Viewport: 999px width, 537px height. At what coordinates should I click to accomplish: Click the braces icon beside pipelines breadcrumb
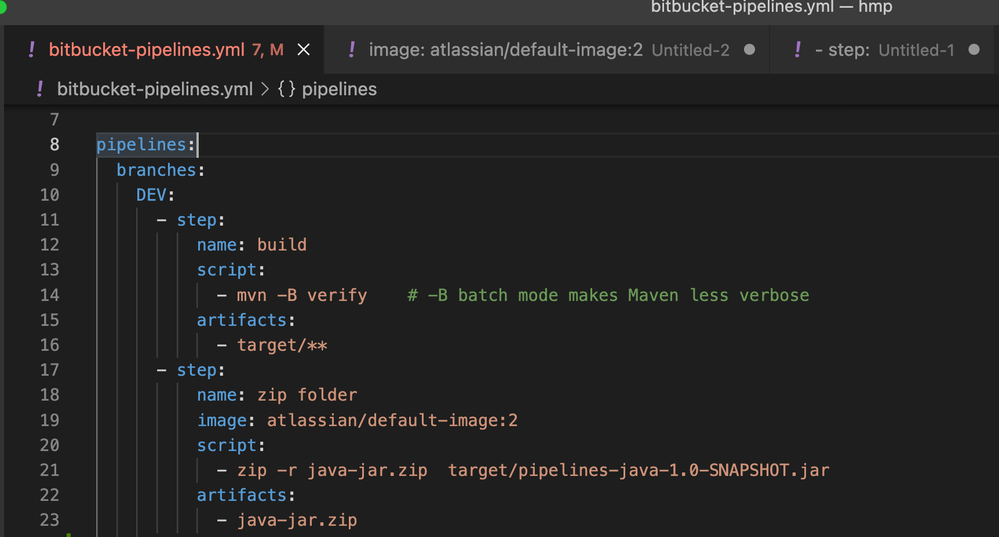pos(286,89)
